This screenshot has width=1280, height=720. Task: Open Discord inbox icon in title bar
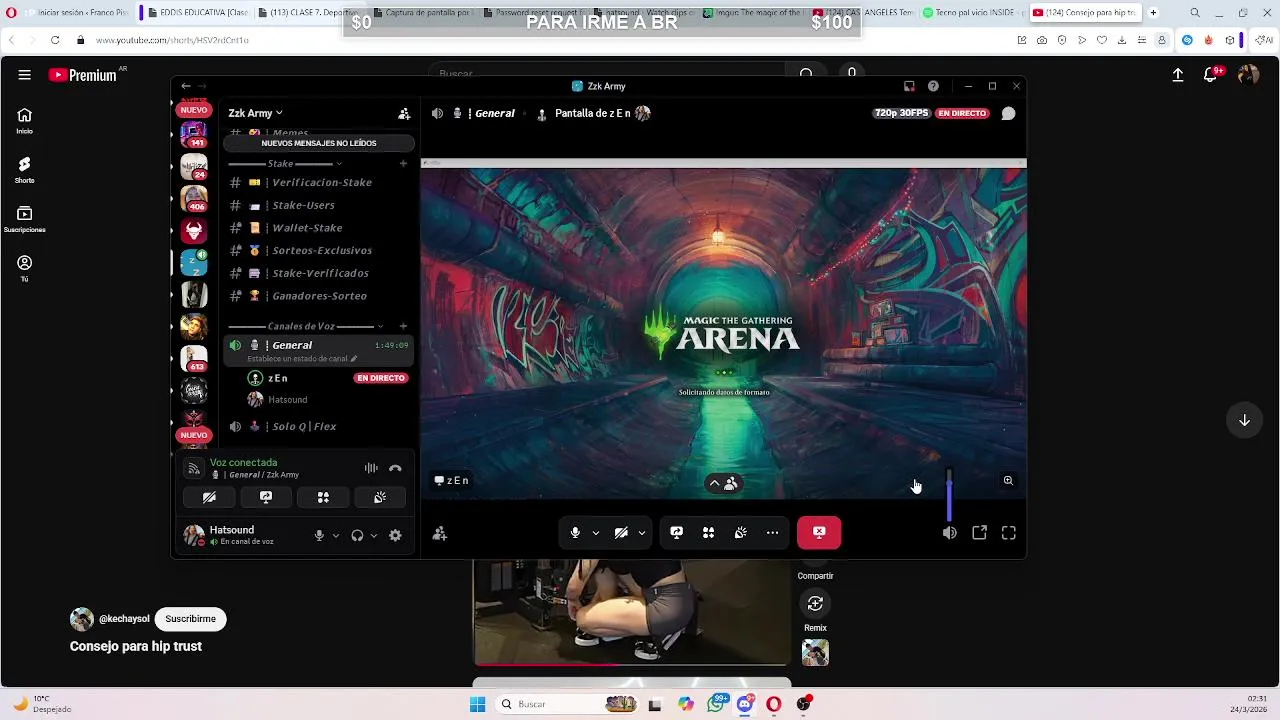tap(909, 86)
